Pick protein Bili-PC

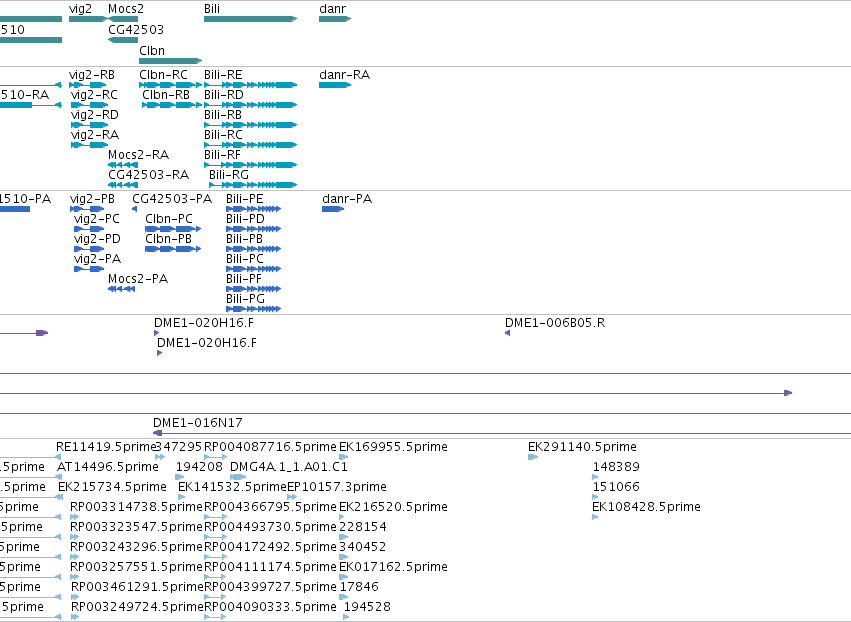pos(245,259)
